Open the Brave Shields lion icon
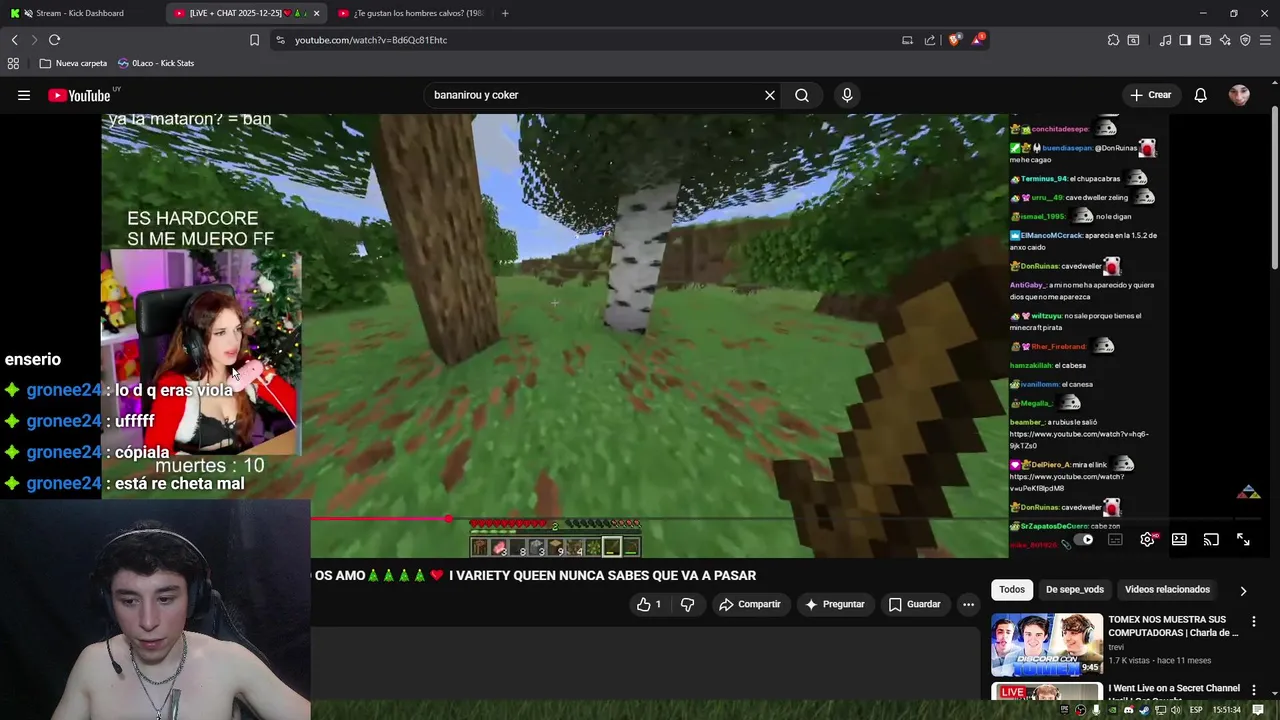 pos(954,40)
